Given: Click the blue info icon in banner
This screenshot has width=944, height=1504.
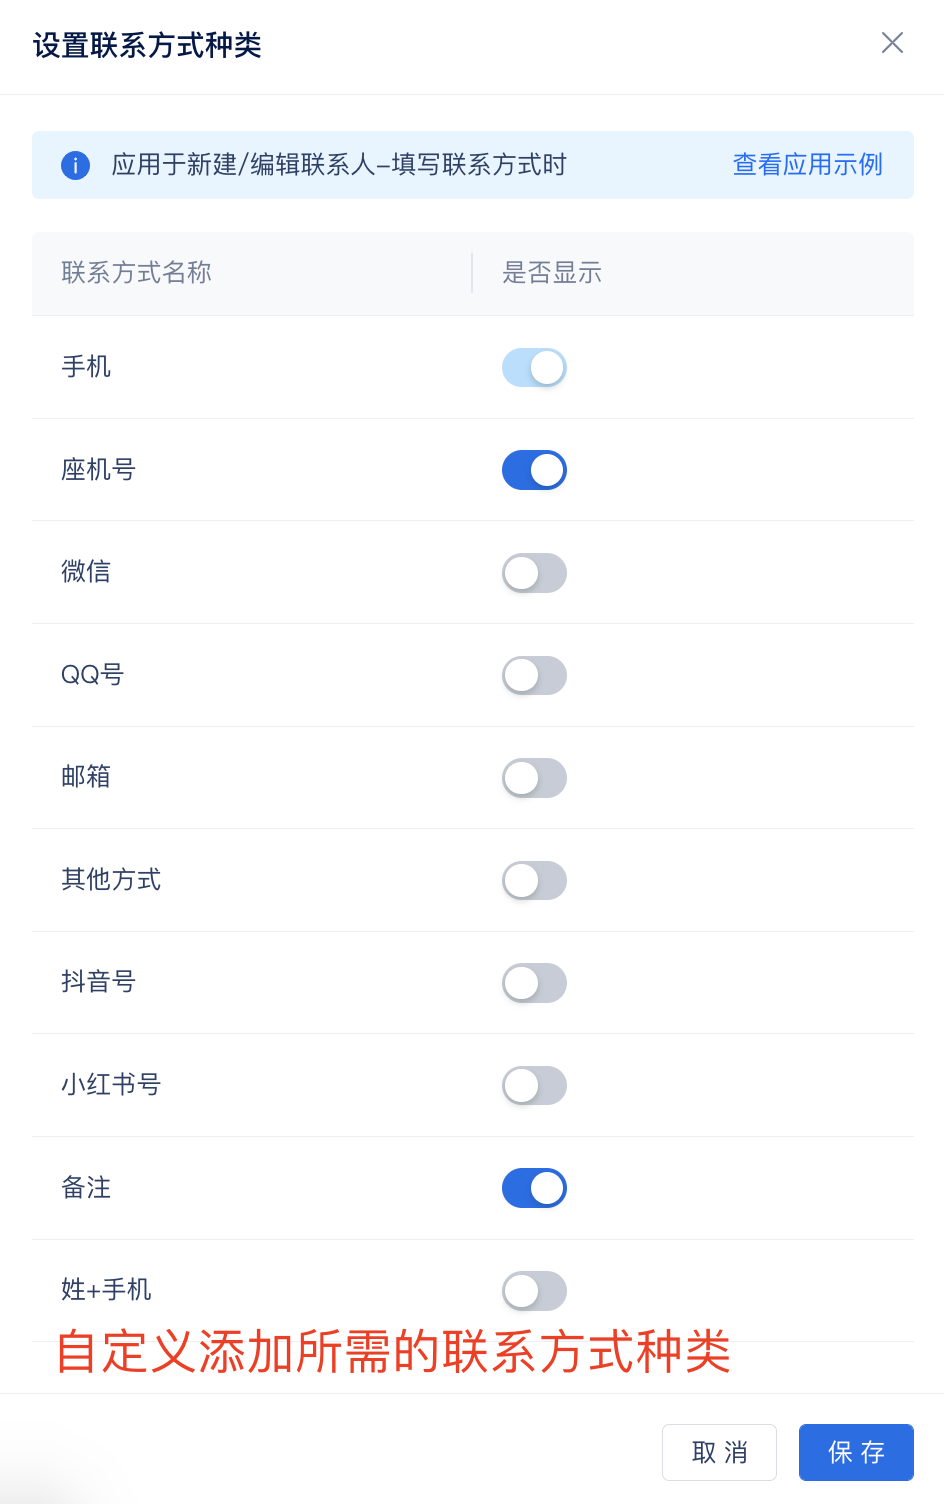Looking at the screenshot, I should [x=75, y=165].
